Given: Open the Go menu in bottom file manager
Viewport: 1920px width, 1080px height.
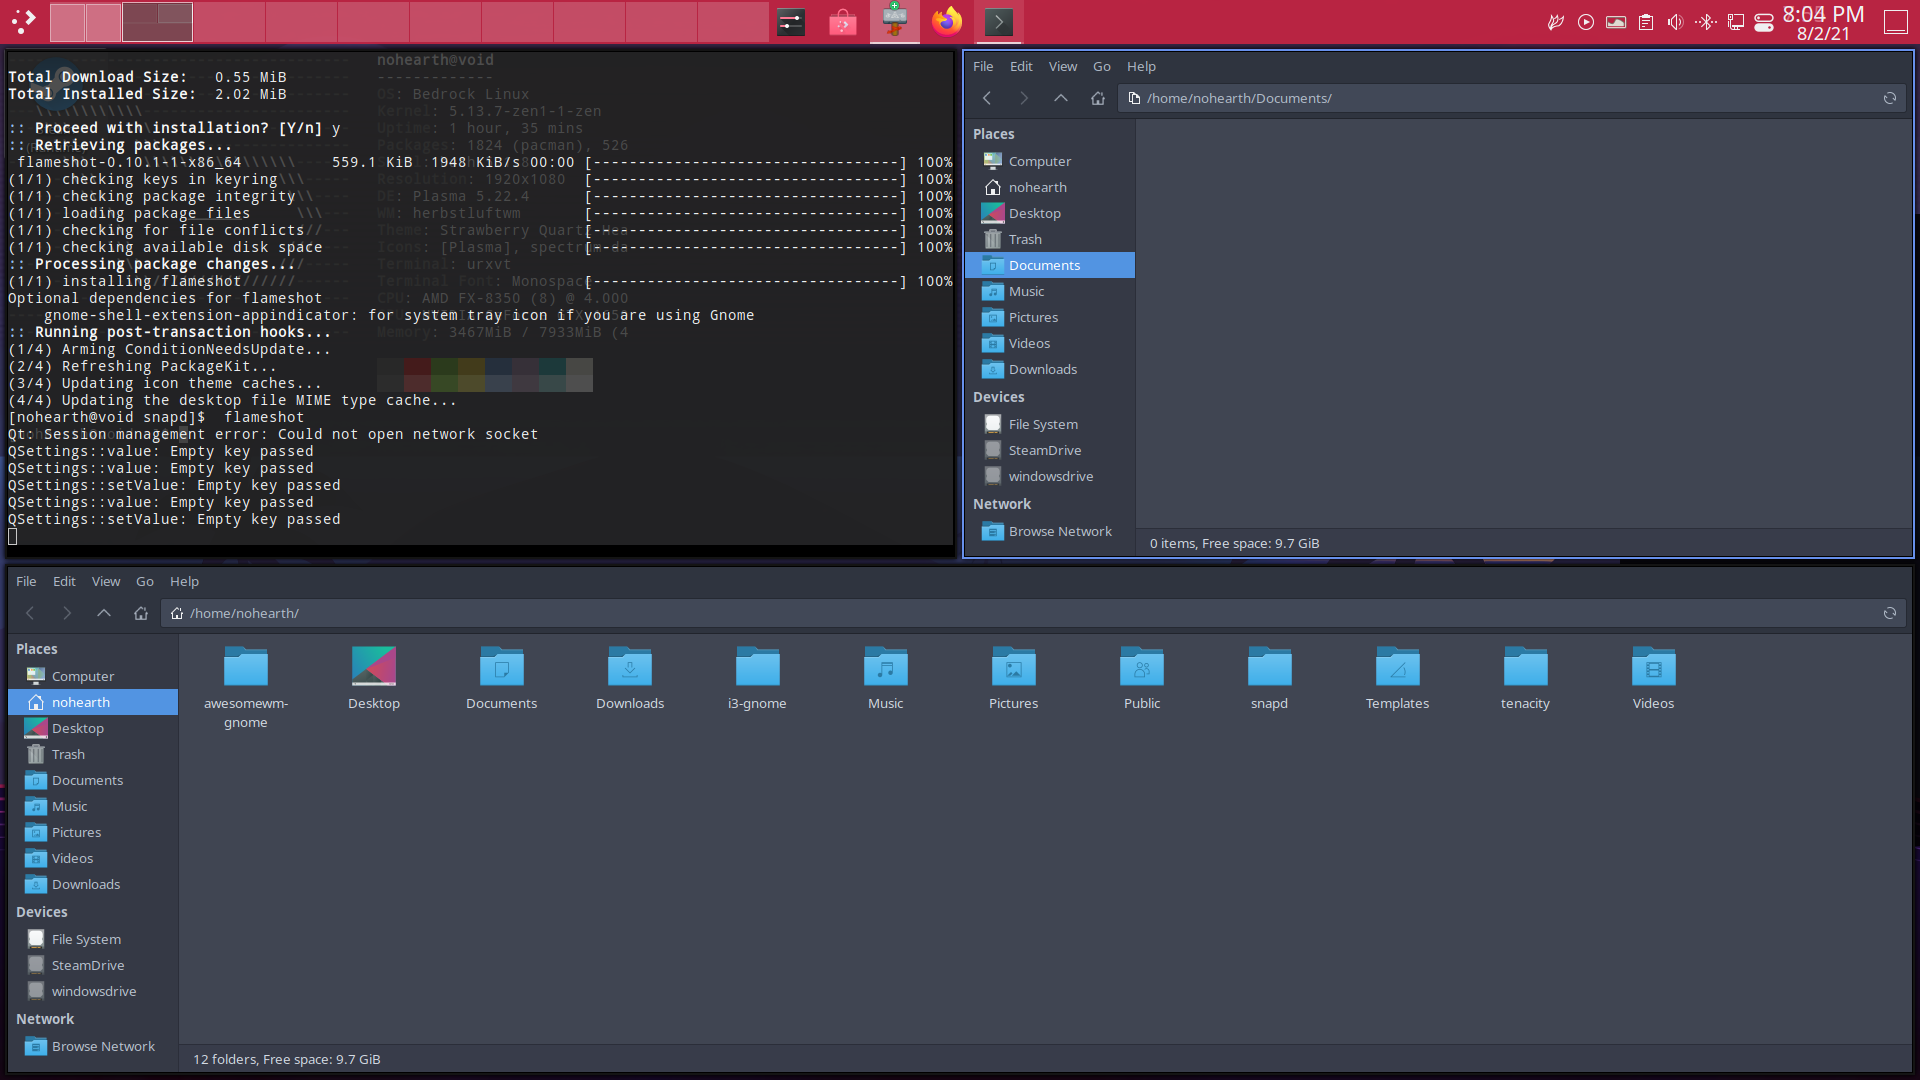Looking at the screenshot, I should point(145,581).
